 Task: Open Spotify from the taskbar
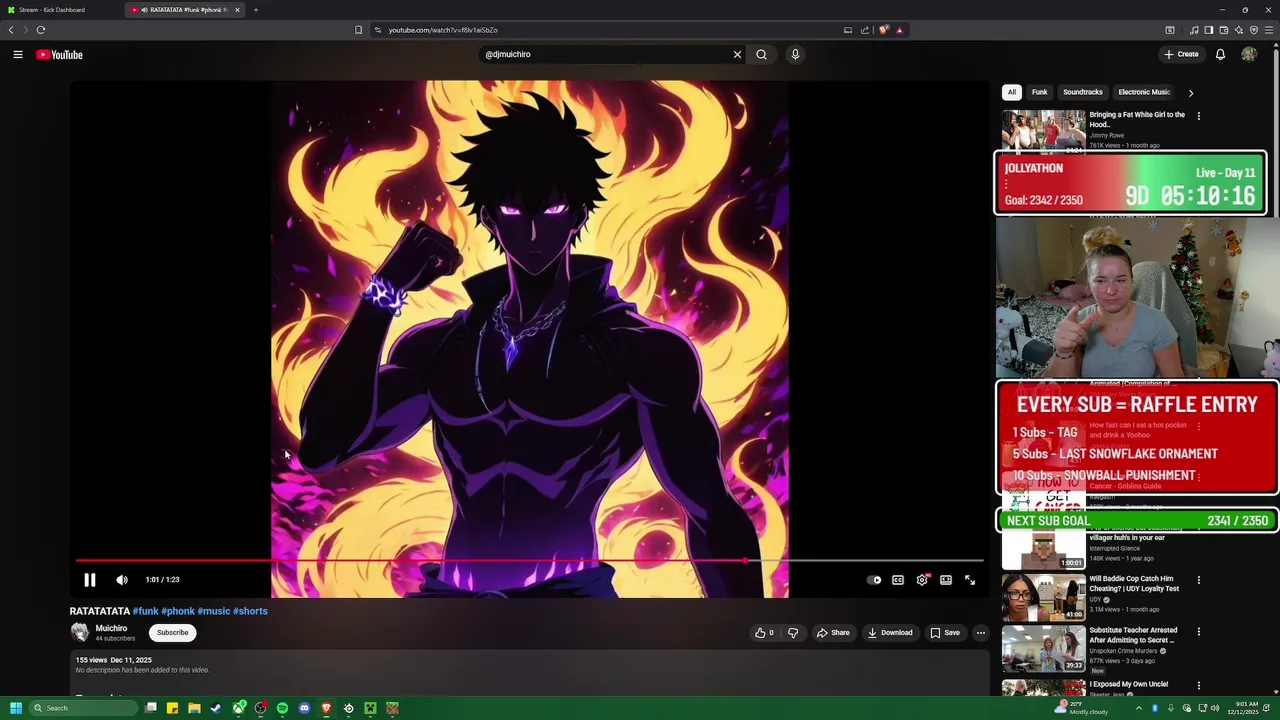click(282, 708)
